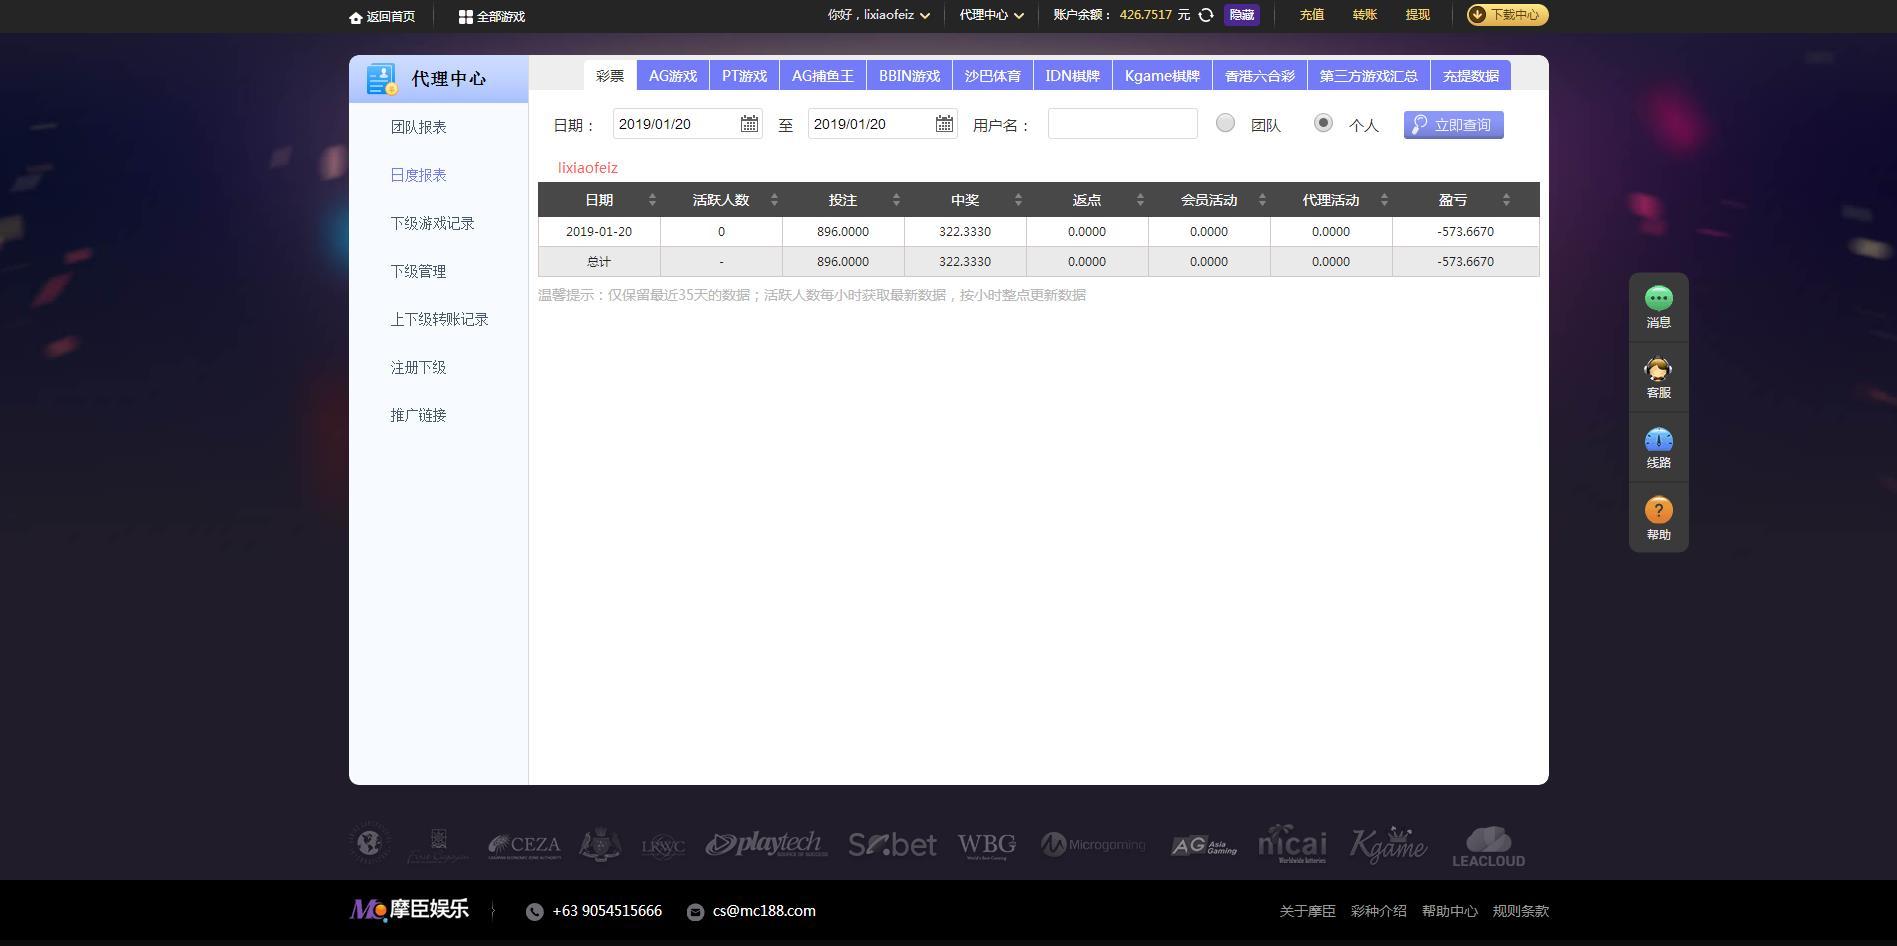Toggle the 投注 column sort arrows
The width and height of the screenshot is (1897, 946).
click(x=896, y=199)
